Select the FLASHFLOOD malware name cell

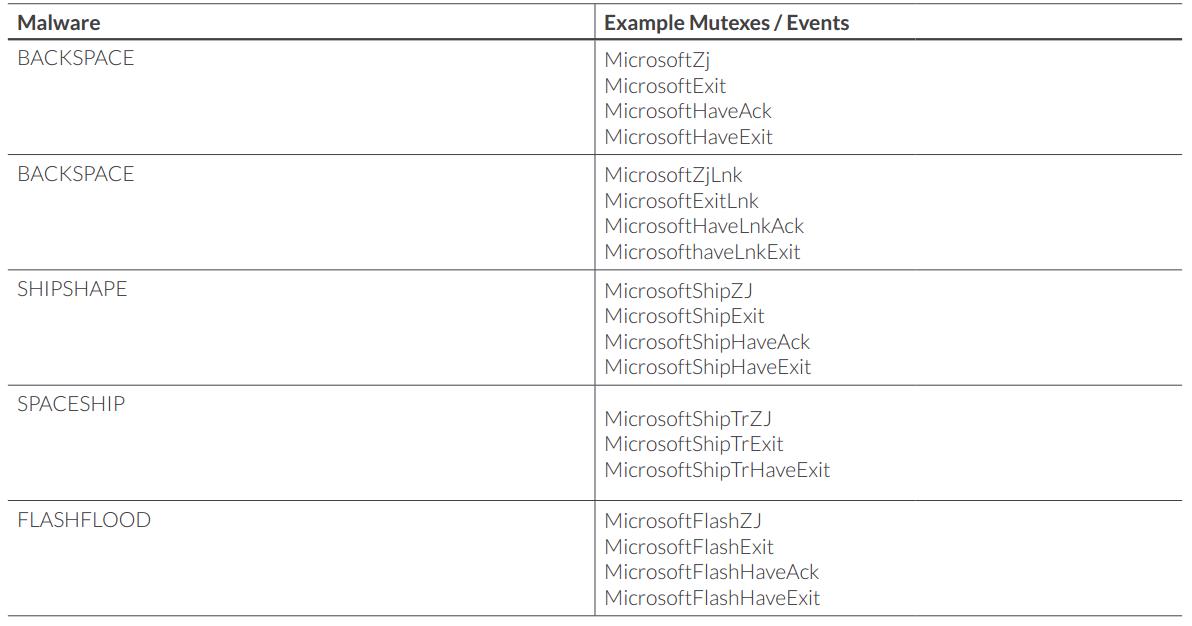click(84, 520)
